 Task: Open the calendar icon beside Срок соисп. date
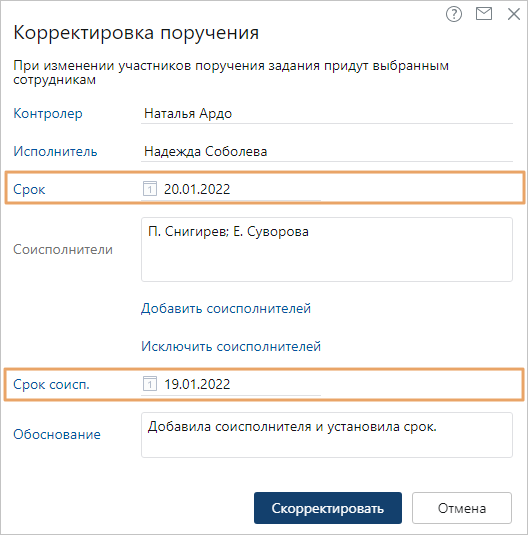pos(149,384)
